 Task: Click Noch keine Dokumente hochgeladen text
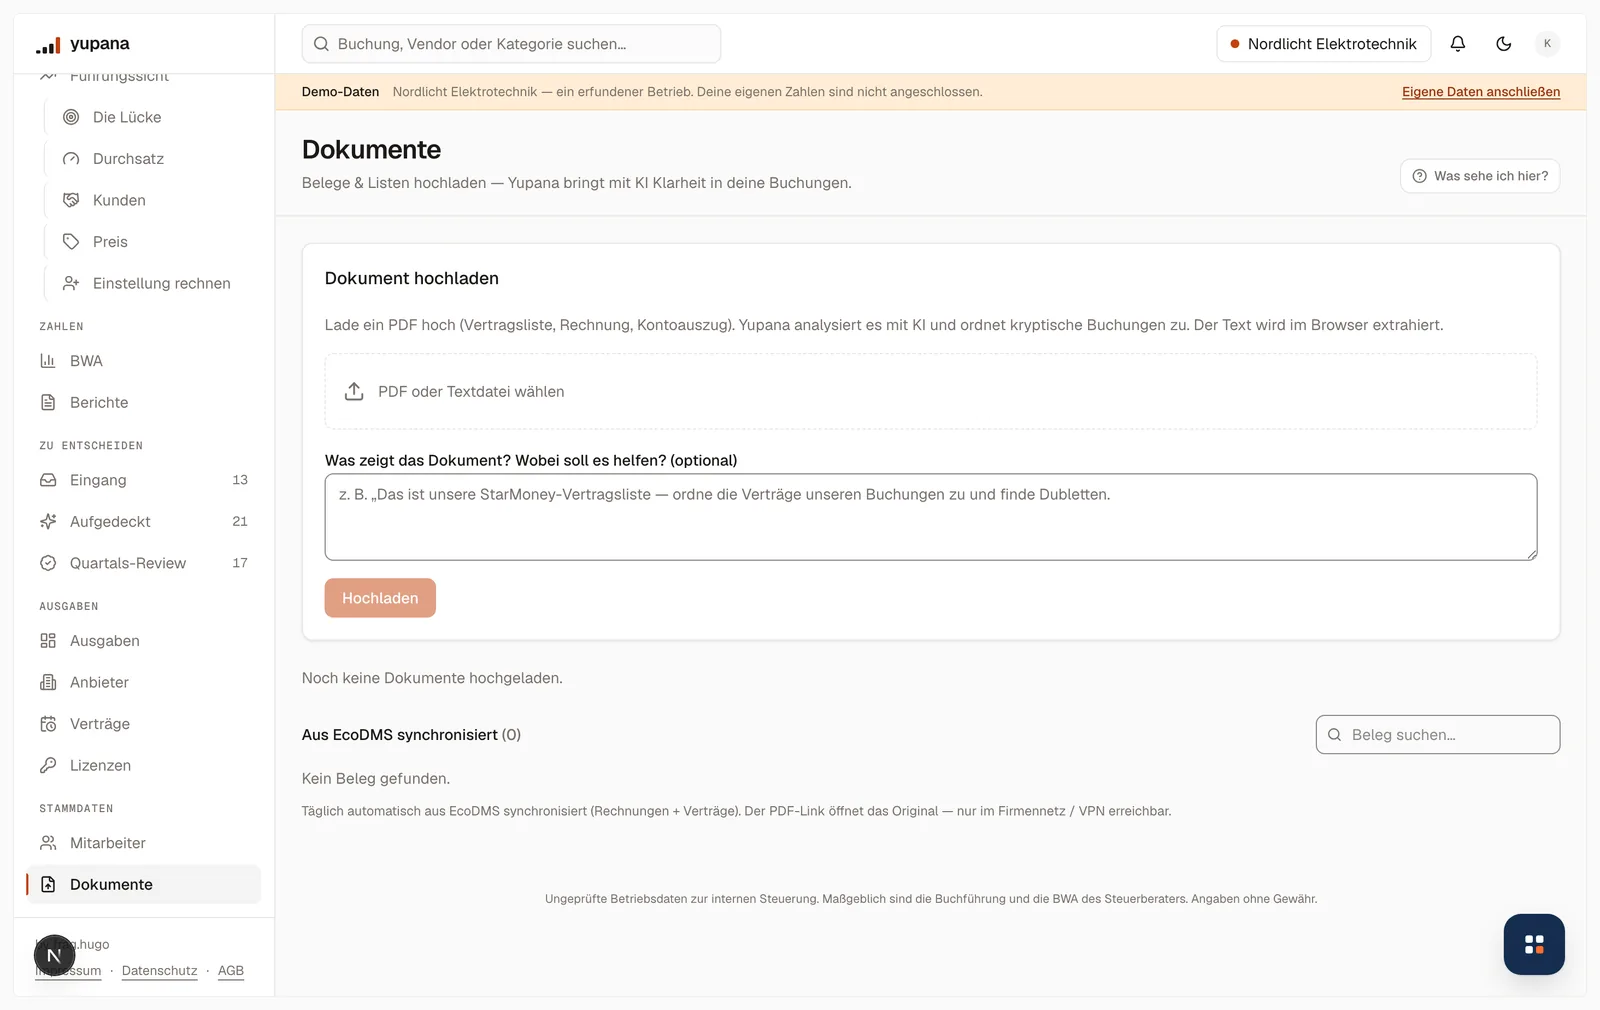[x=432, y=678]
